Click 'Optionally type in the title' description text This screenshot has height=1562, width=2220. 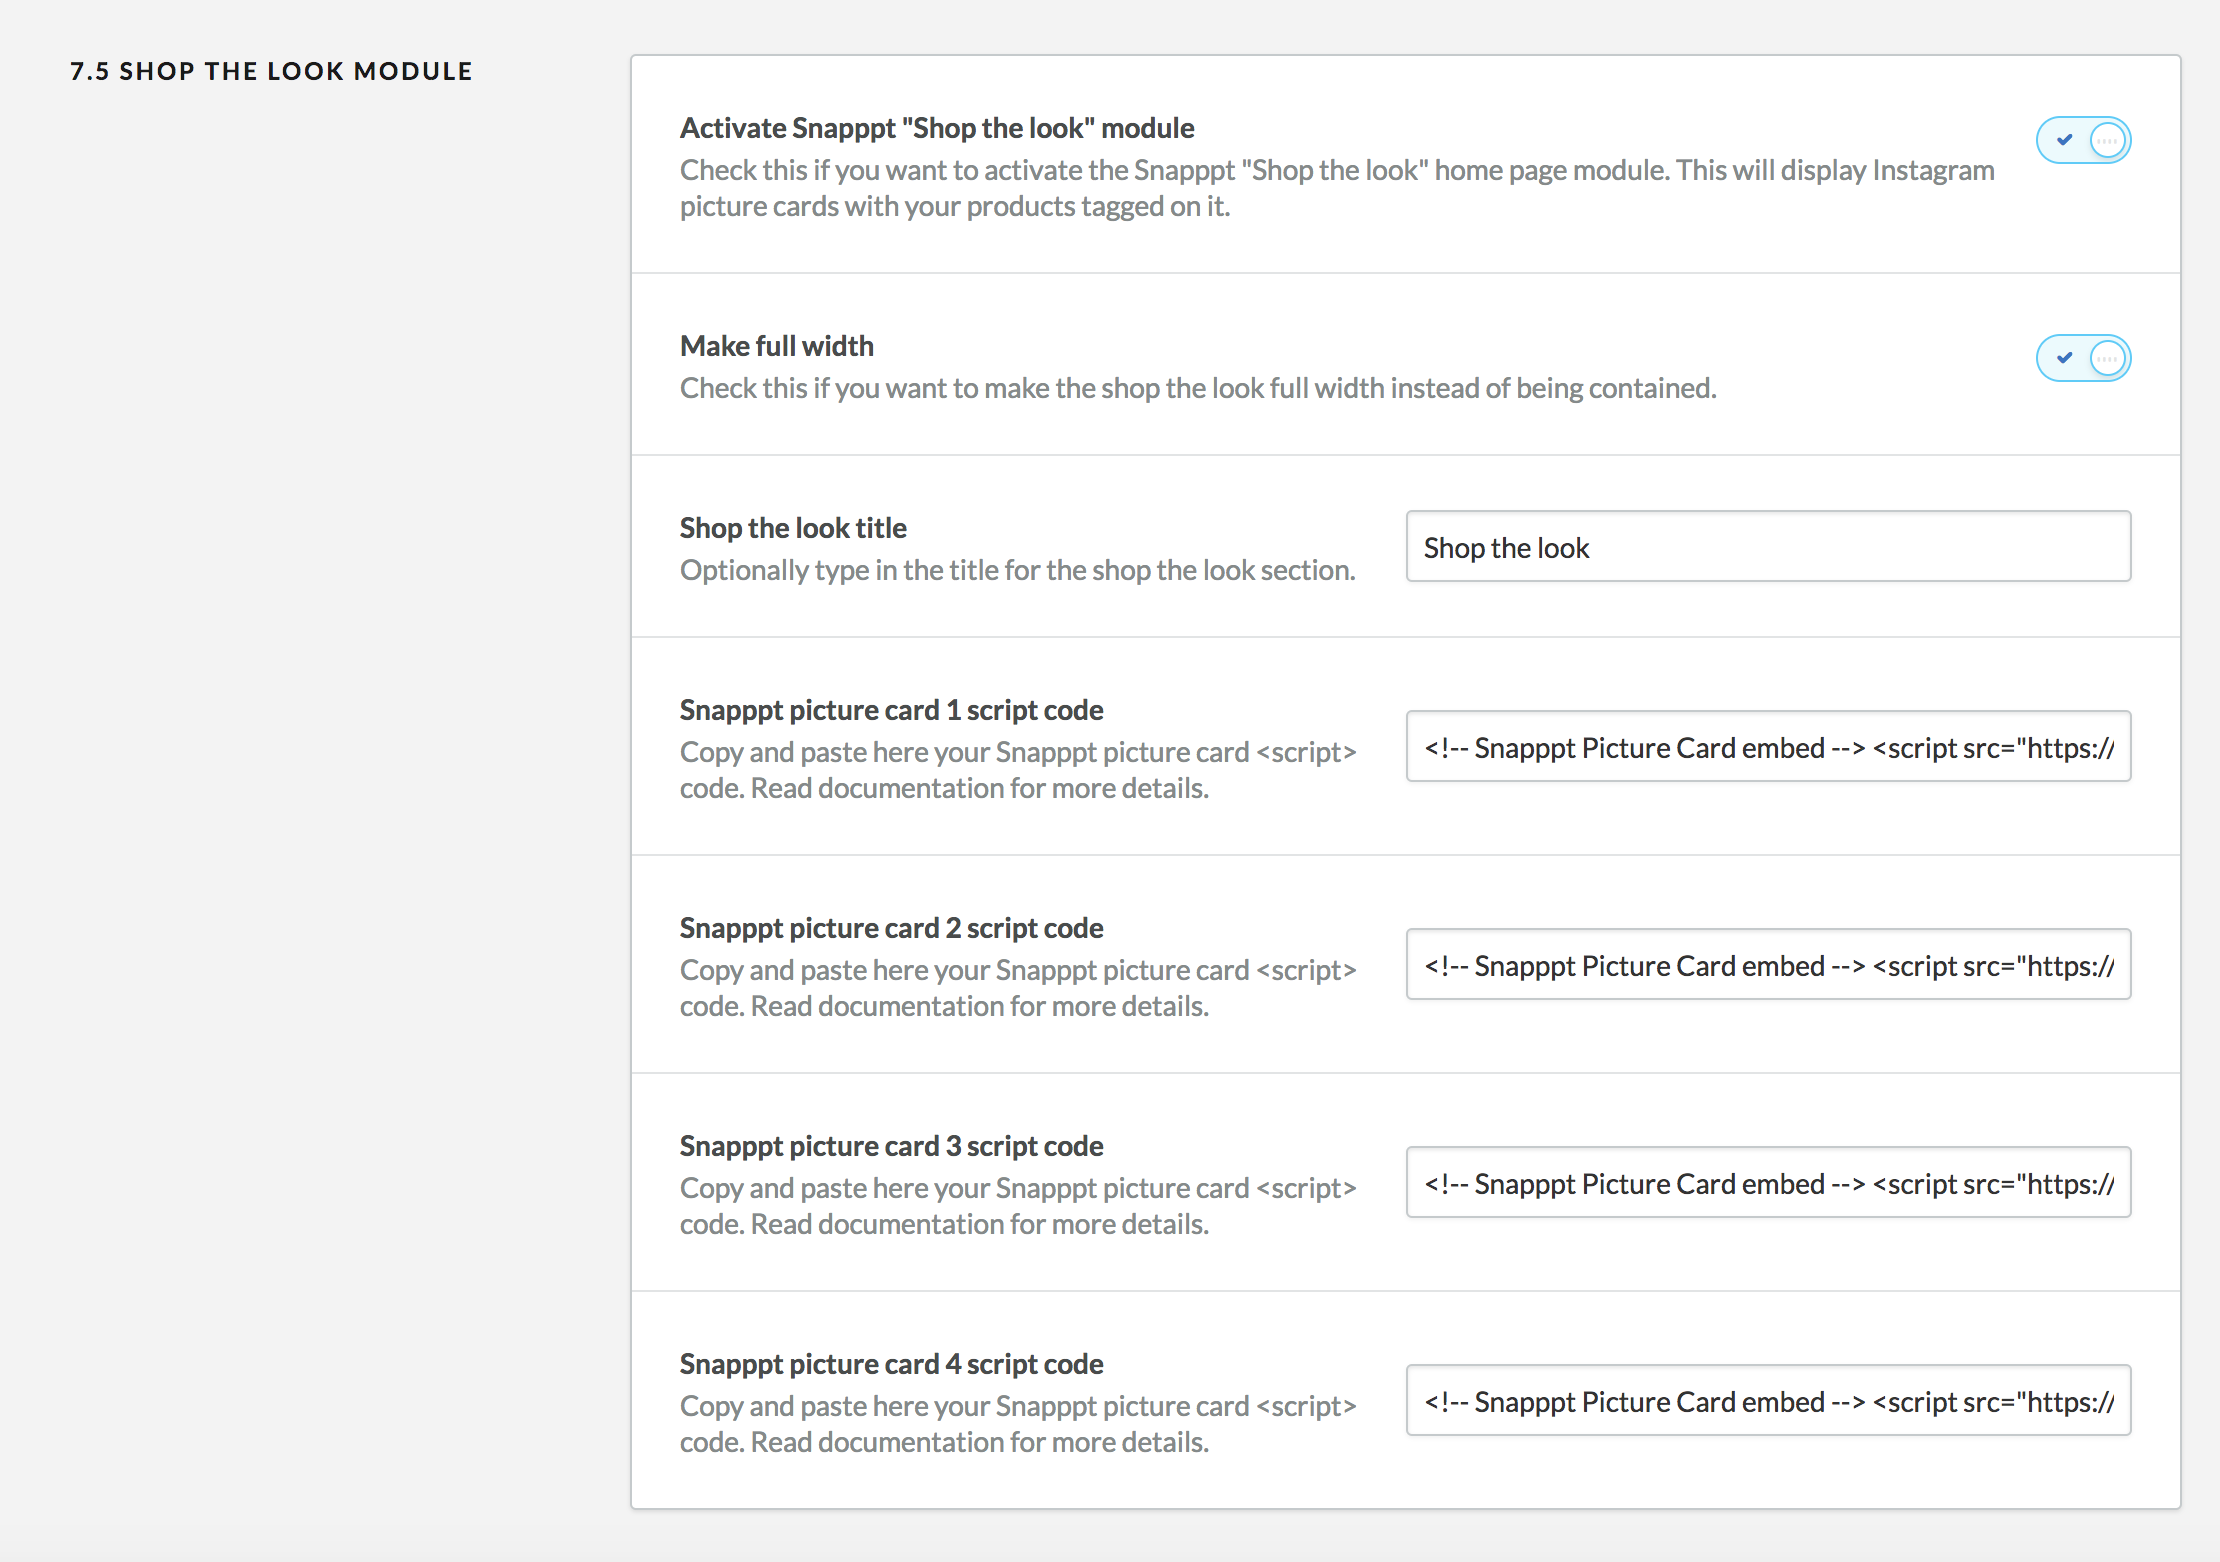click(x=1017, y=570)
